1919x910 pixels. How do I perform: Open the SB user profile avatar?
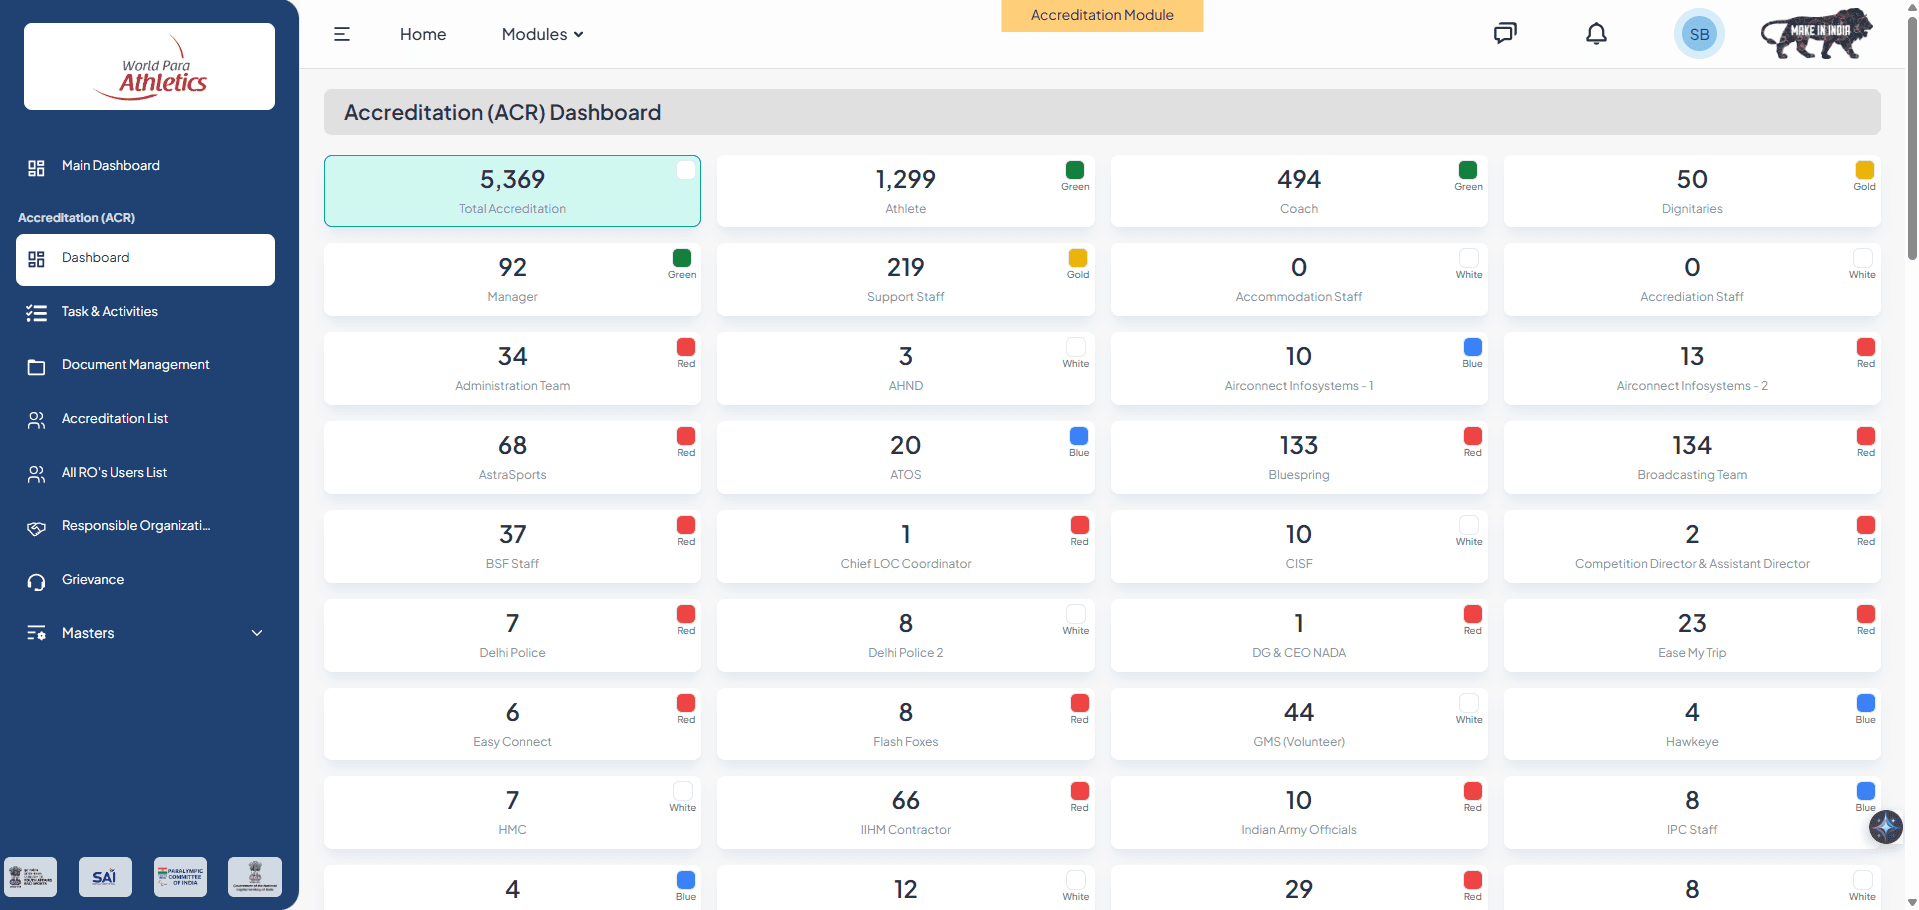(x=1698, y=34)
